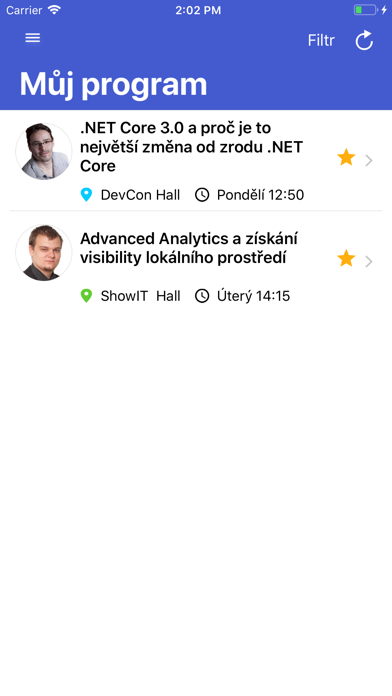Click the Můj program heading
The image size is (392, 696).
(x=113, y=84)
